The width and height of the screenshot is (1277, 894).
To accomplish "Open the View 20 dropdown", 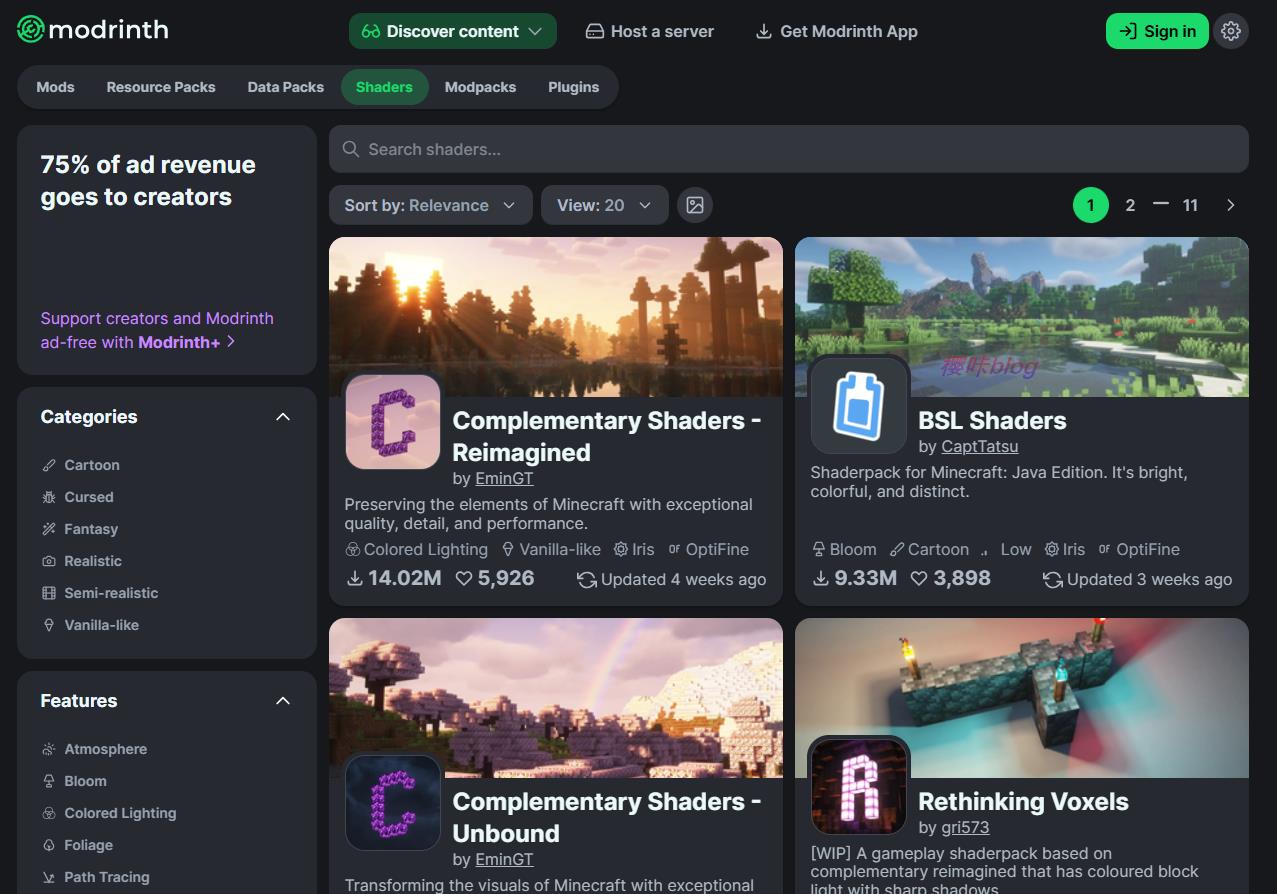I will click(x=604, y=205).
